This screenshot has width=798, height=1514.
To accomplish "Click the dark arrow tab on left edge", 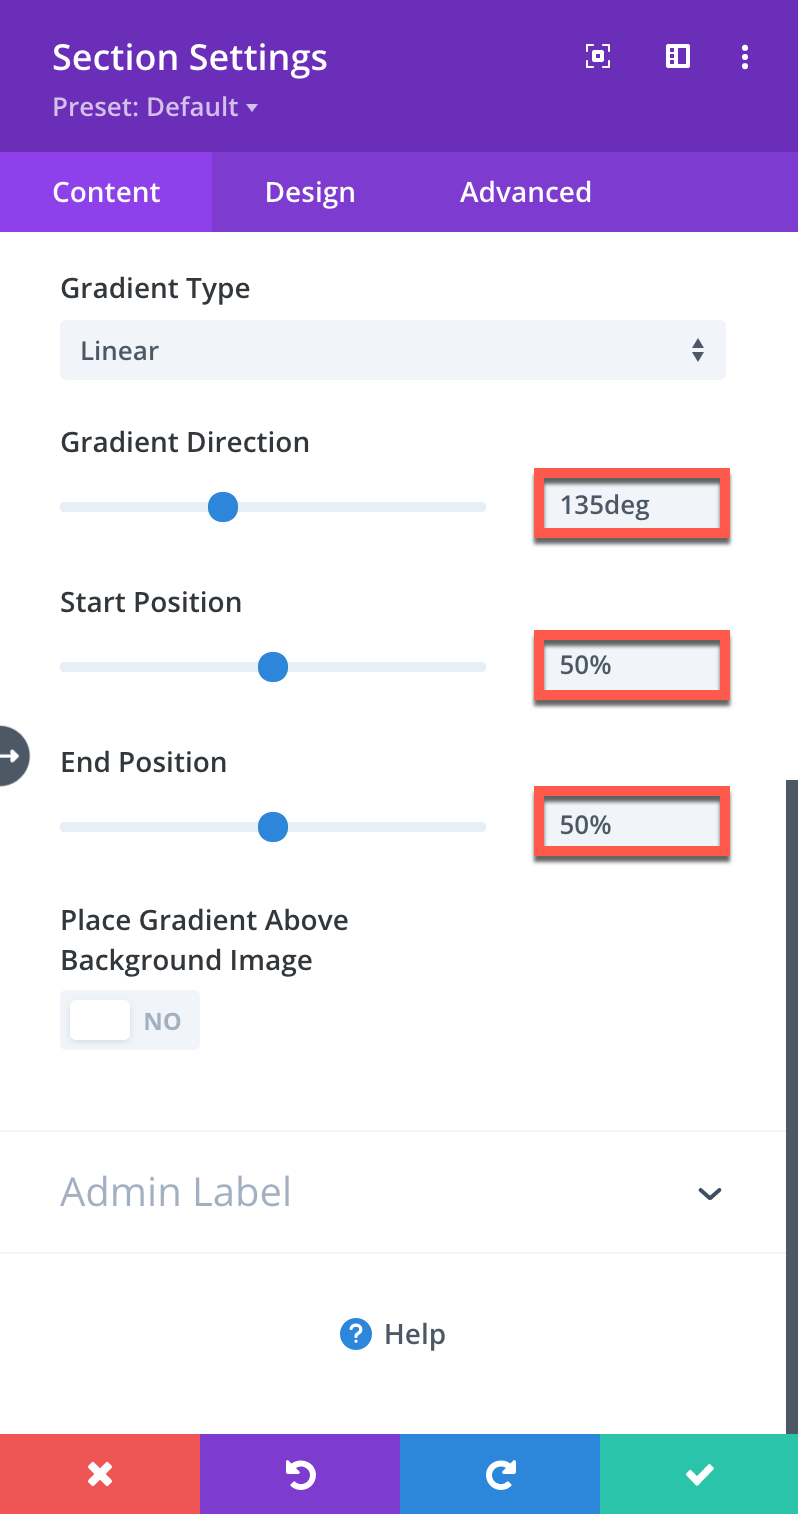I will [x=12, y=755].
